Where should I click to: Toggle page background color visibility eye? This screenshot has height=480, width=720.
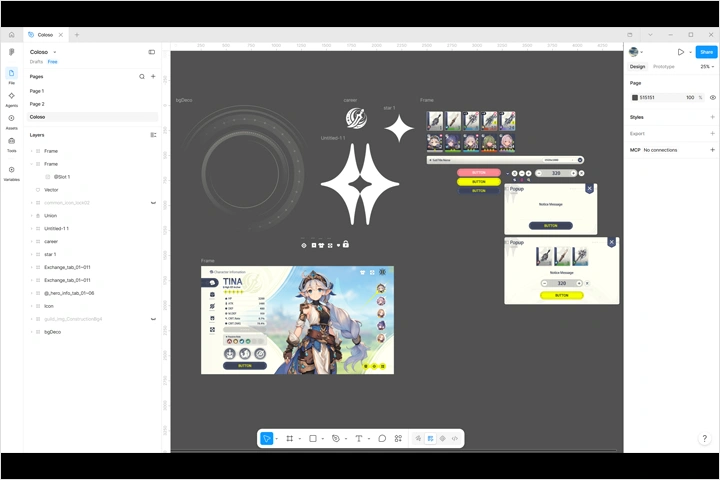713,97
